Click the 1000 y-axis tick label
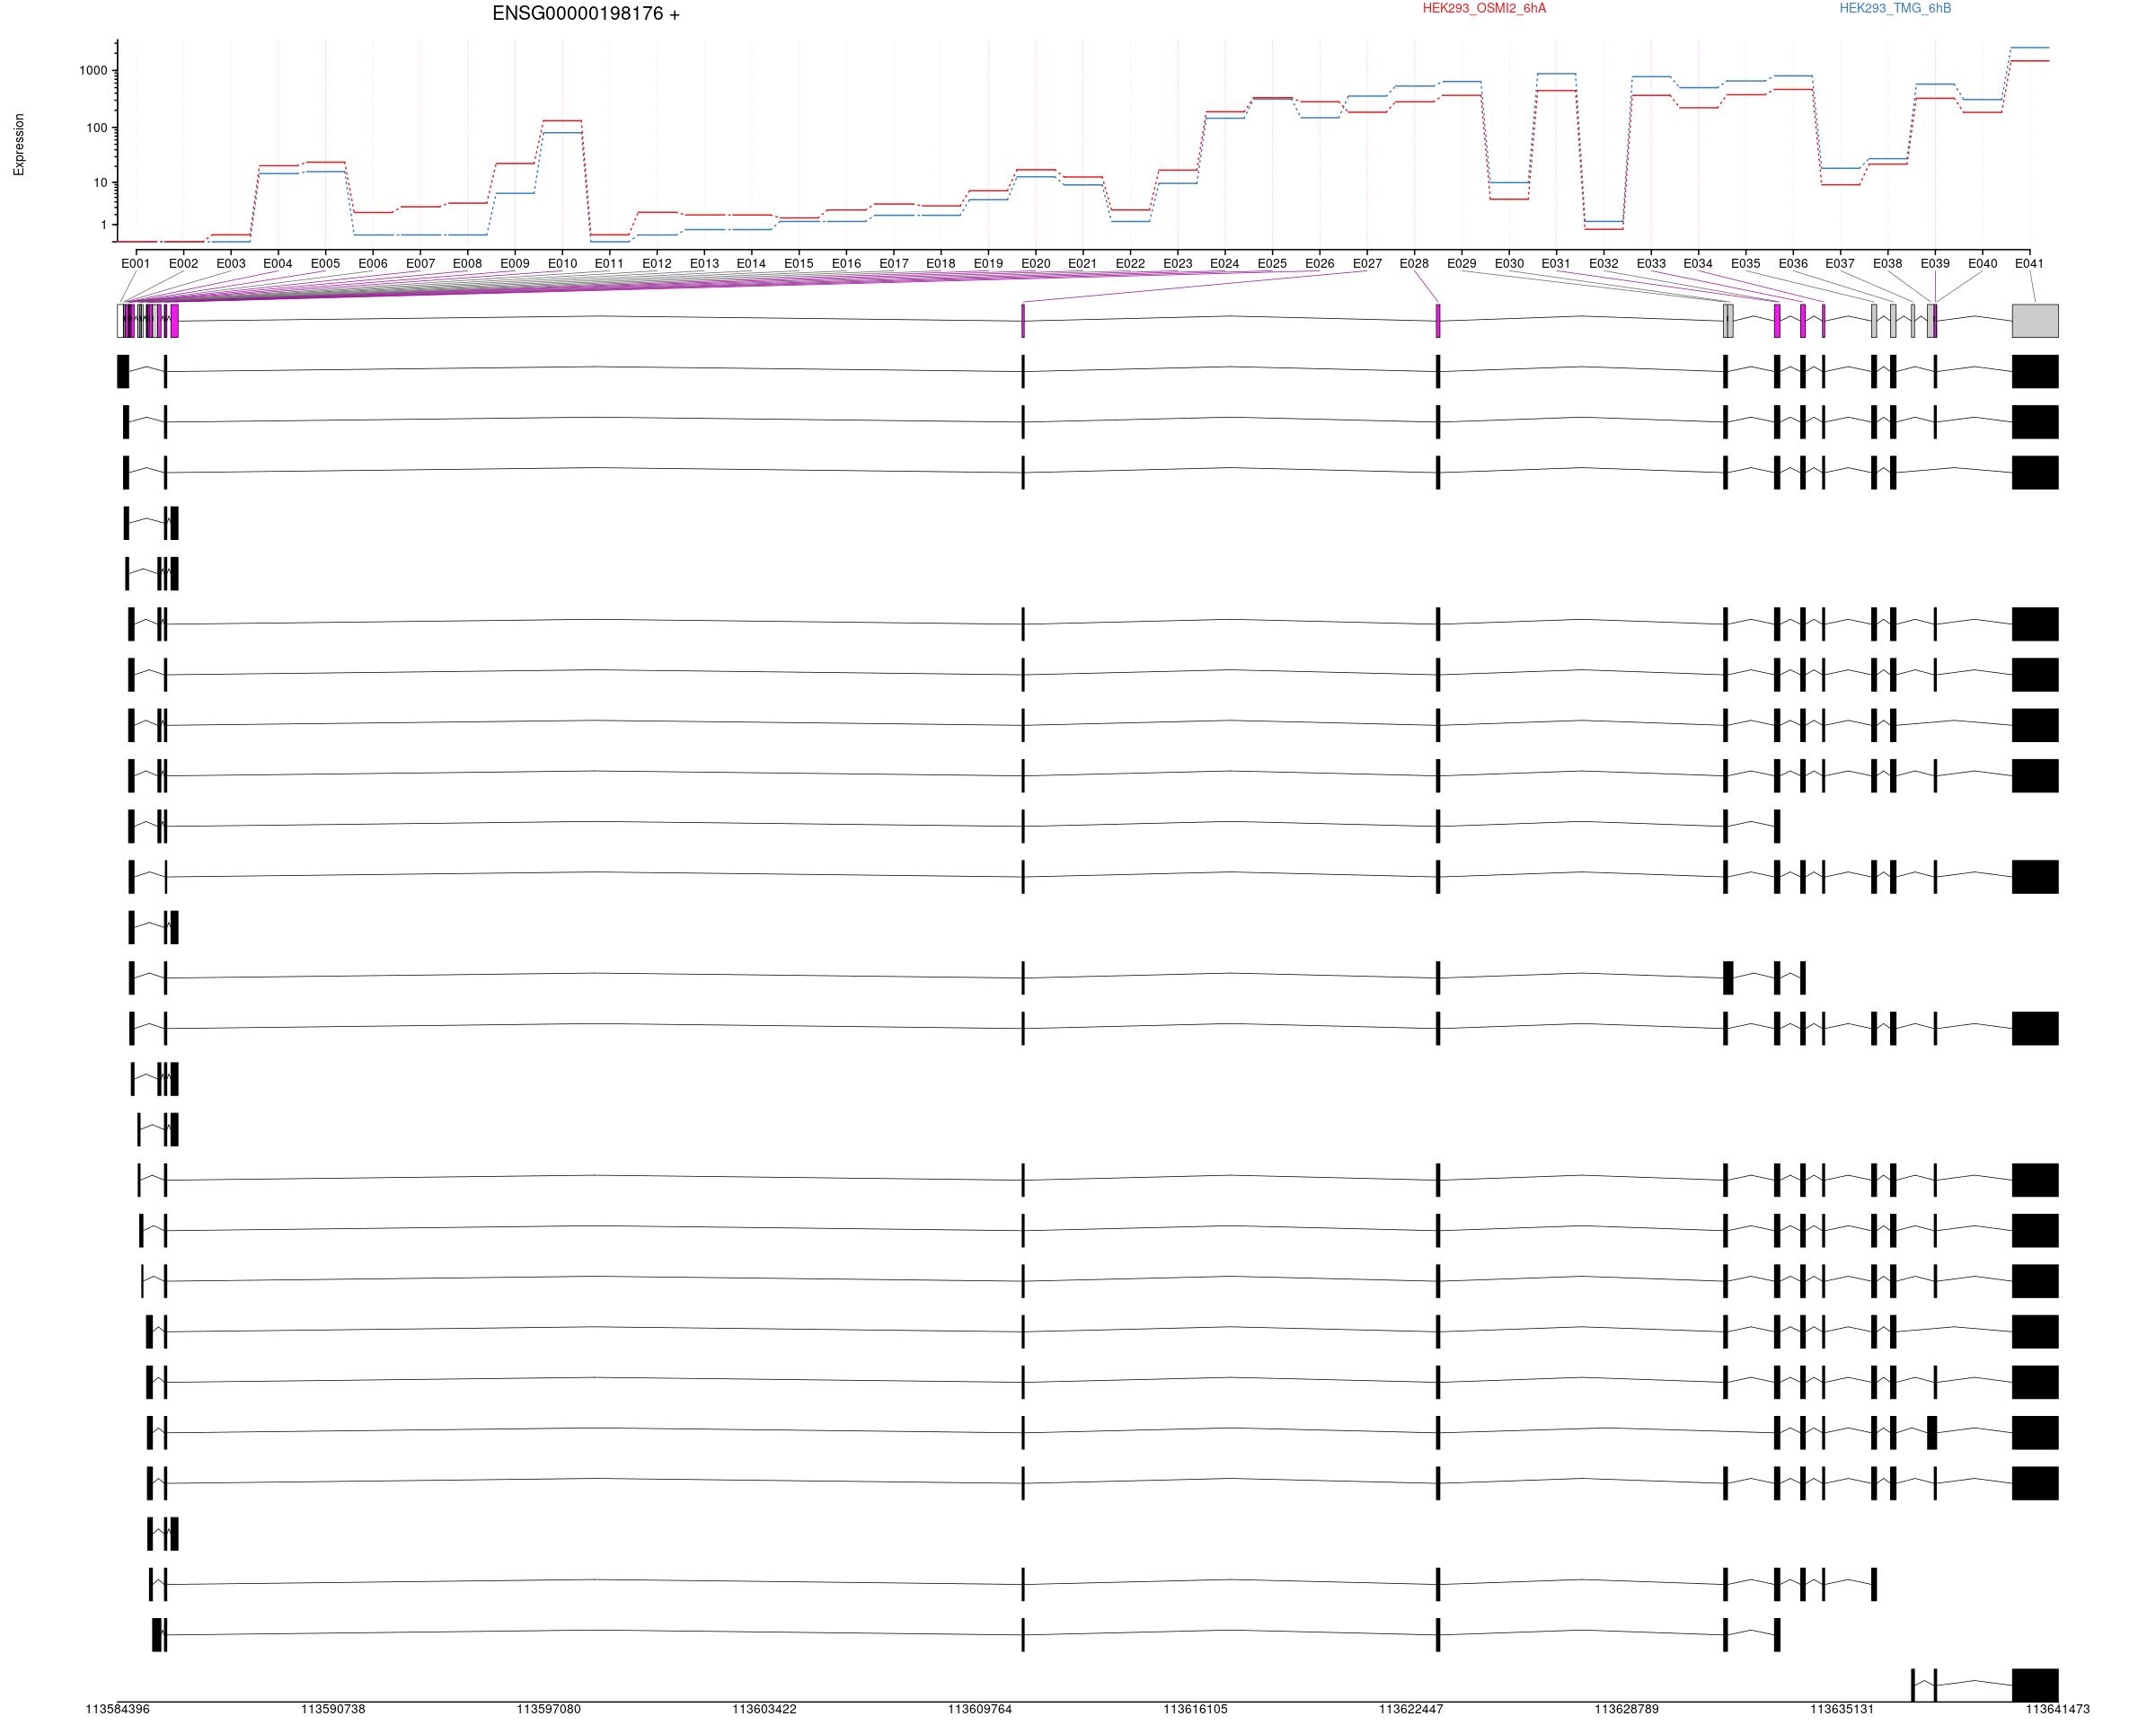The width and height of the screenshot is (2156, 1725). click(x=93, y=71)
